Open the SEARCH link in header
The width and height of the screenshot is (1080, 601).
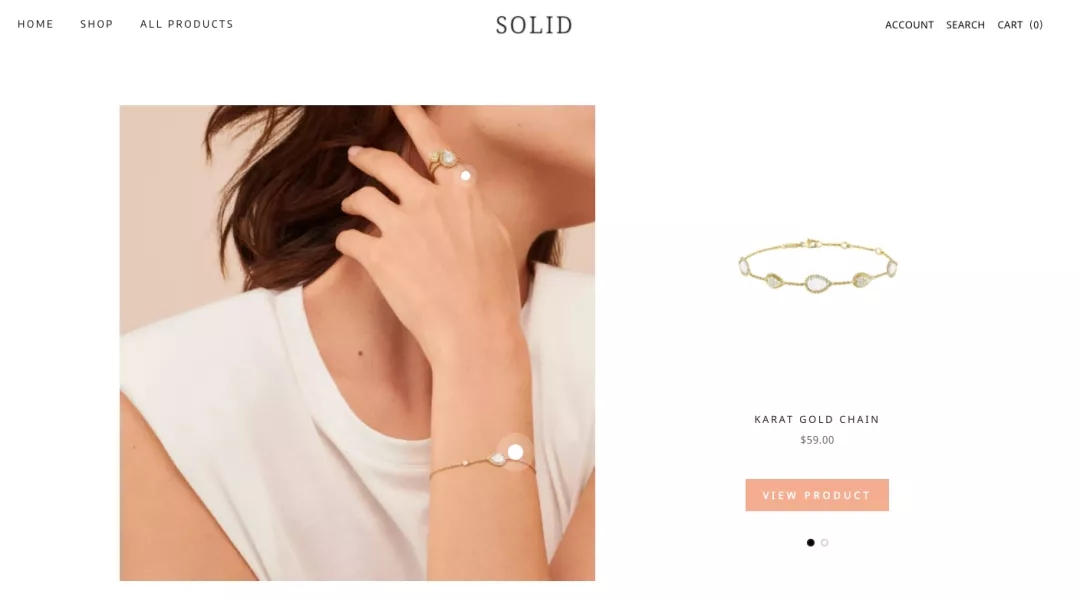coord(965,25)
